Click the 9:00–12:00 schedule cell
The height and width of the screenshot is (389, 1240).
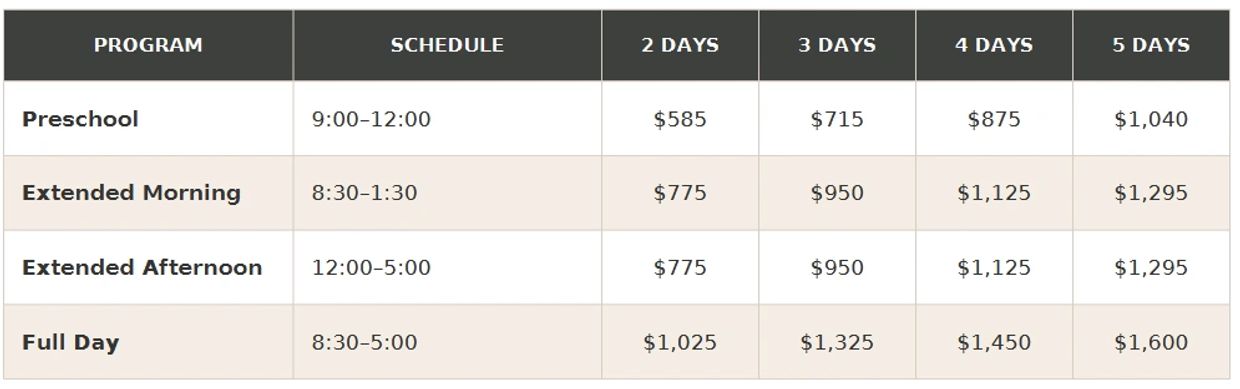point(371,119)
